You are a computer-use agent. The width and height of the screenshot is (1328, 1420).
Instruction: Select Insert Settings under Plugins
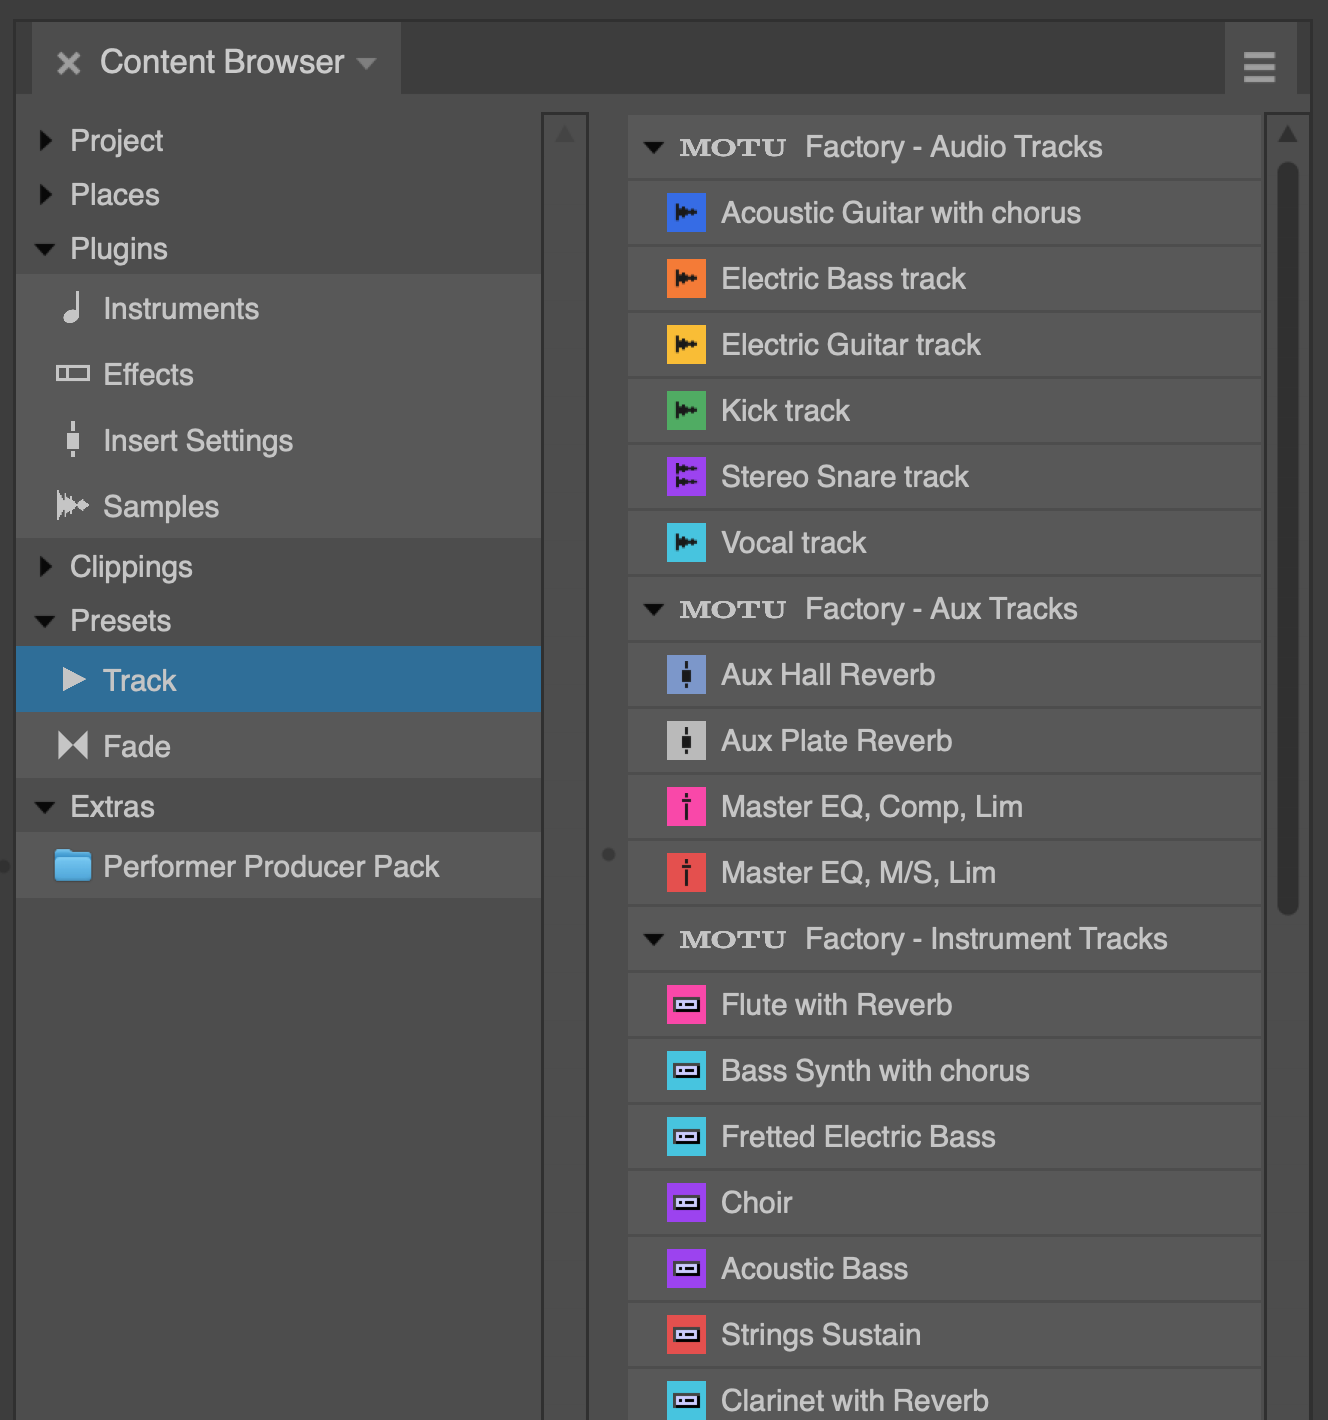[x=278, y=440]
